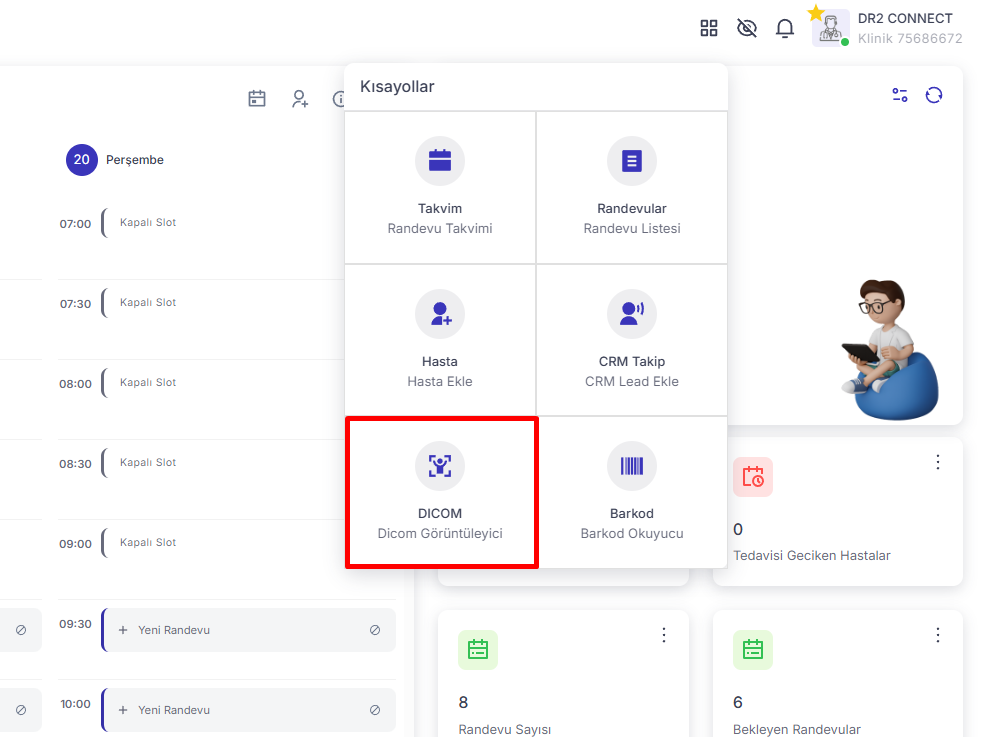The image size is (983, 737).
Task: Open the DR2 CONNECT user profile avatar
Action: click(831, 28)
